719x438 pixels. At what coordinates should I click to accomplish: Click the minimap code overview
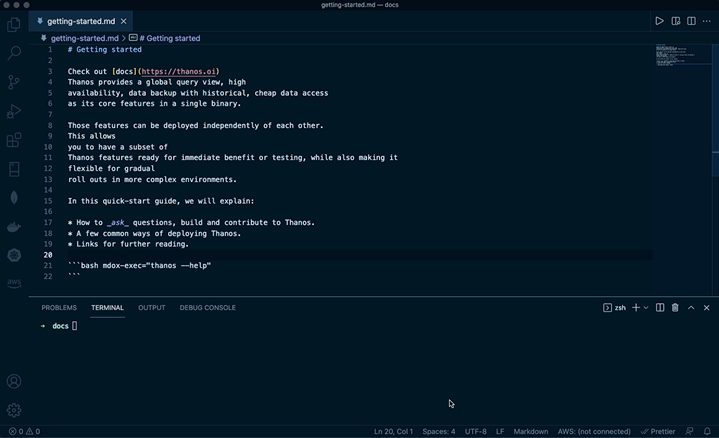pos(681,55)
